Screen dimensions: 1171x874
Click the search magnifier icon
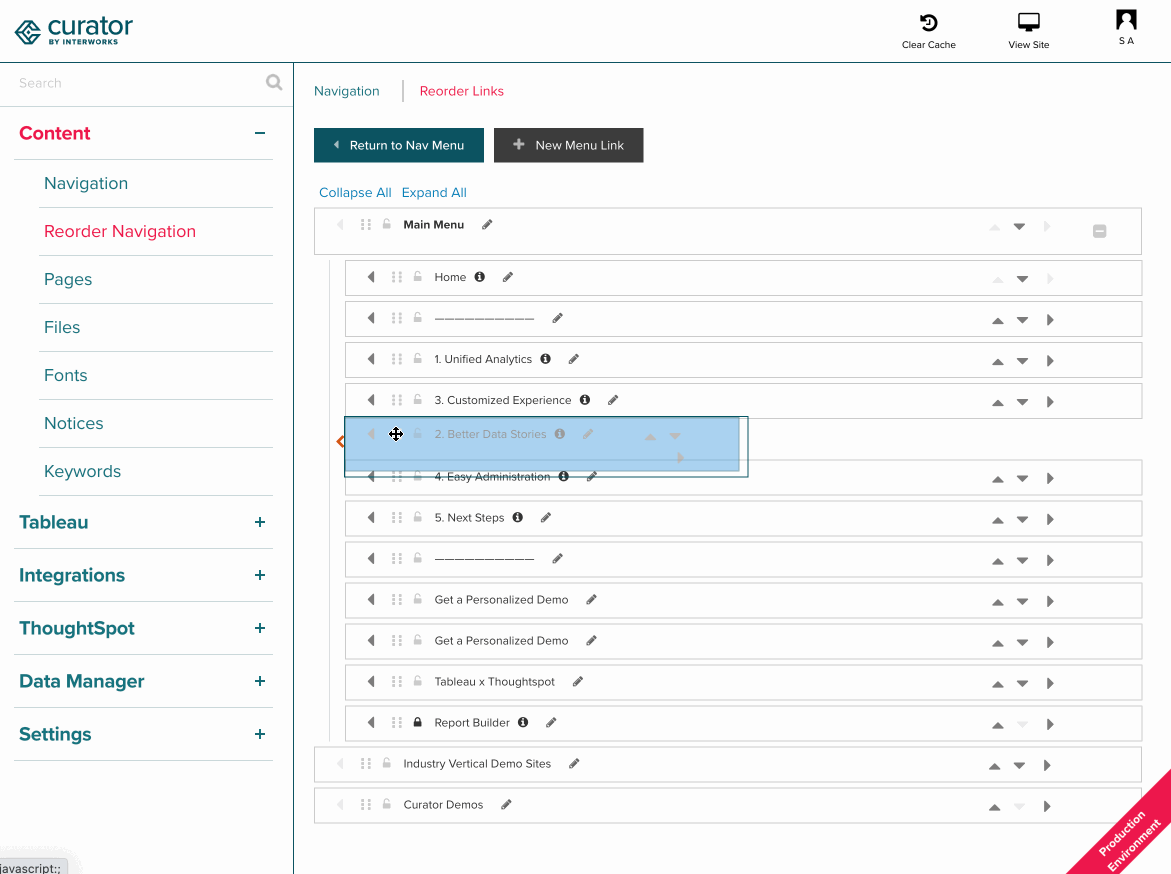point(274,82)
